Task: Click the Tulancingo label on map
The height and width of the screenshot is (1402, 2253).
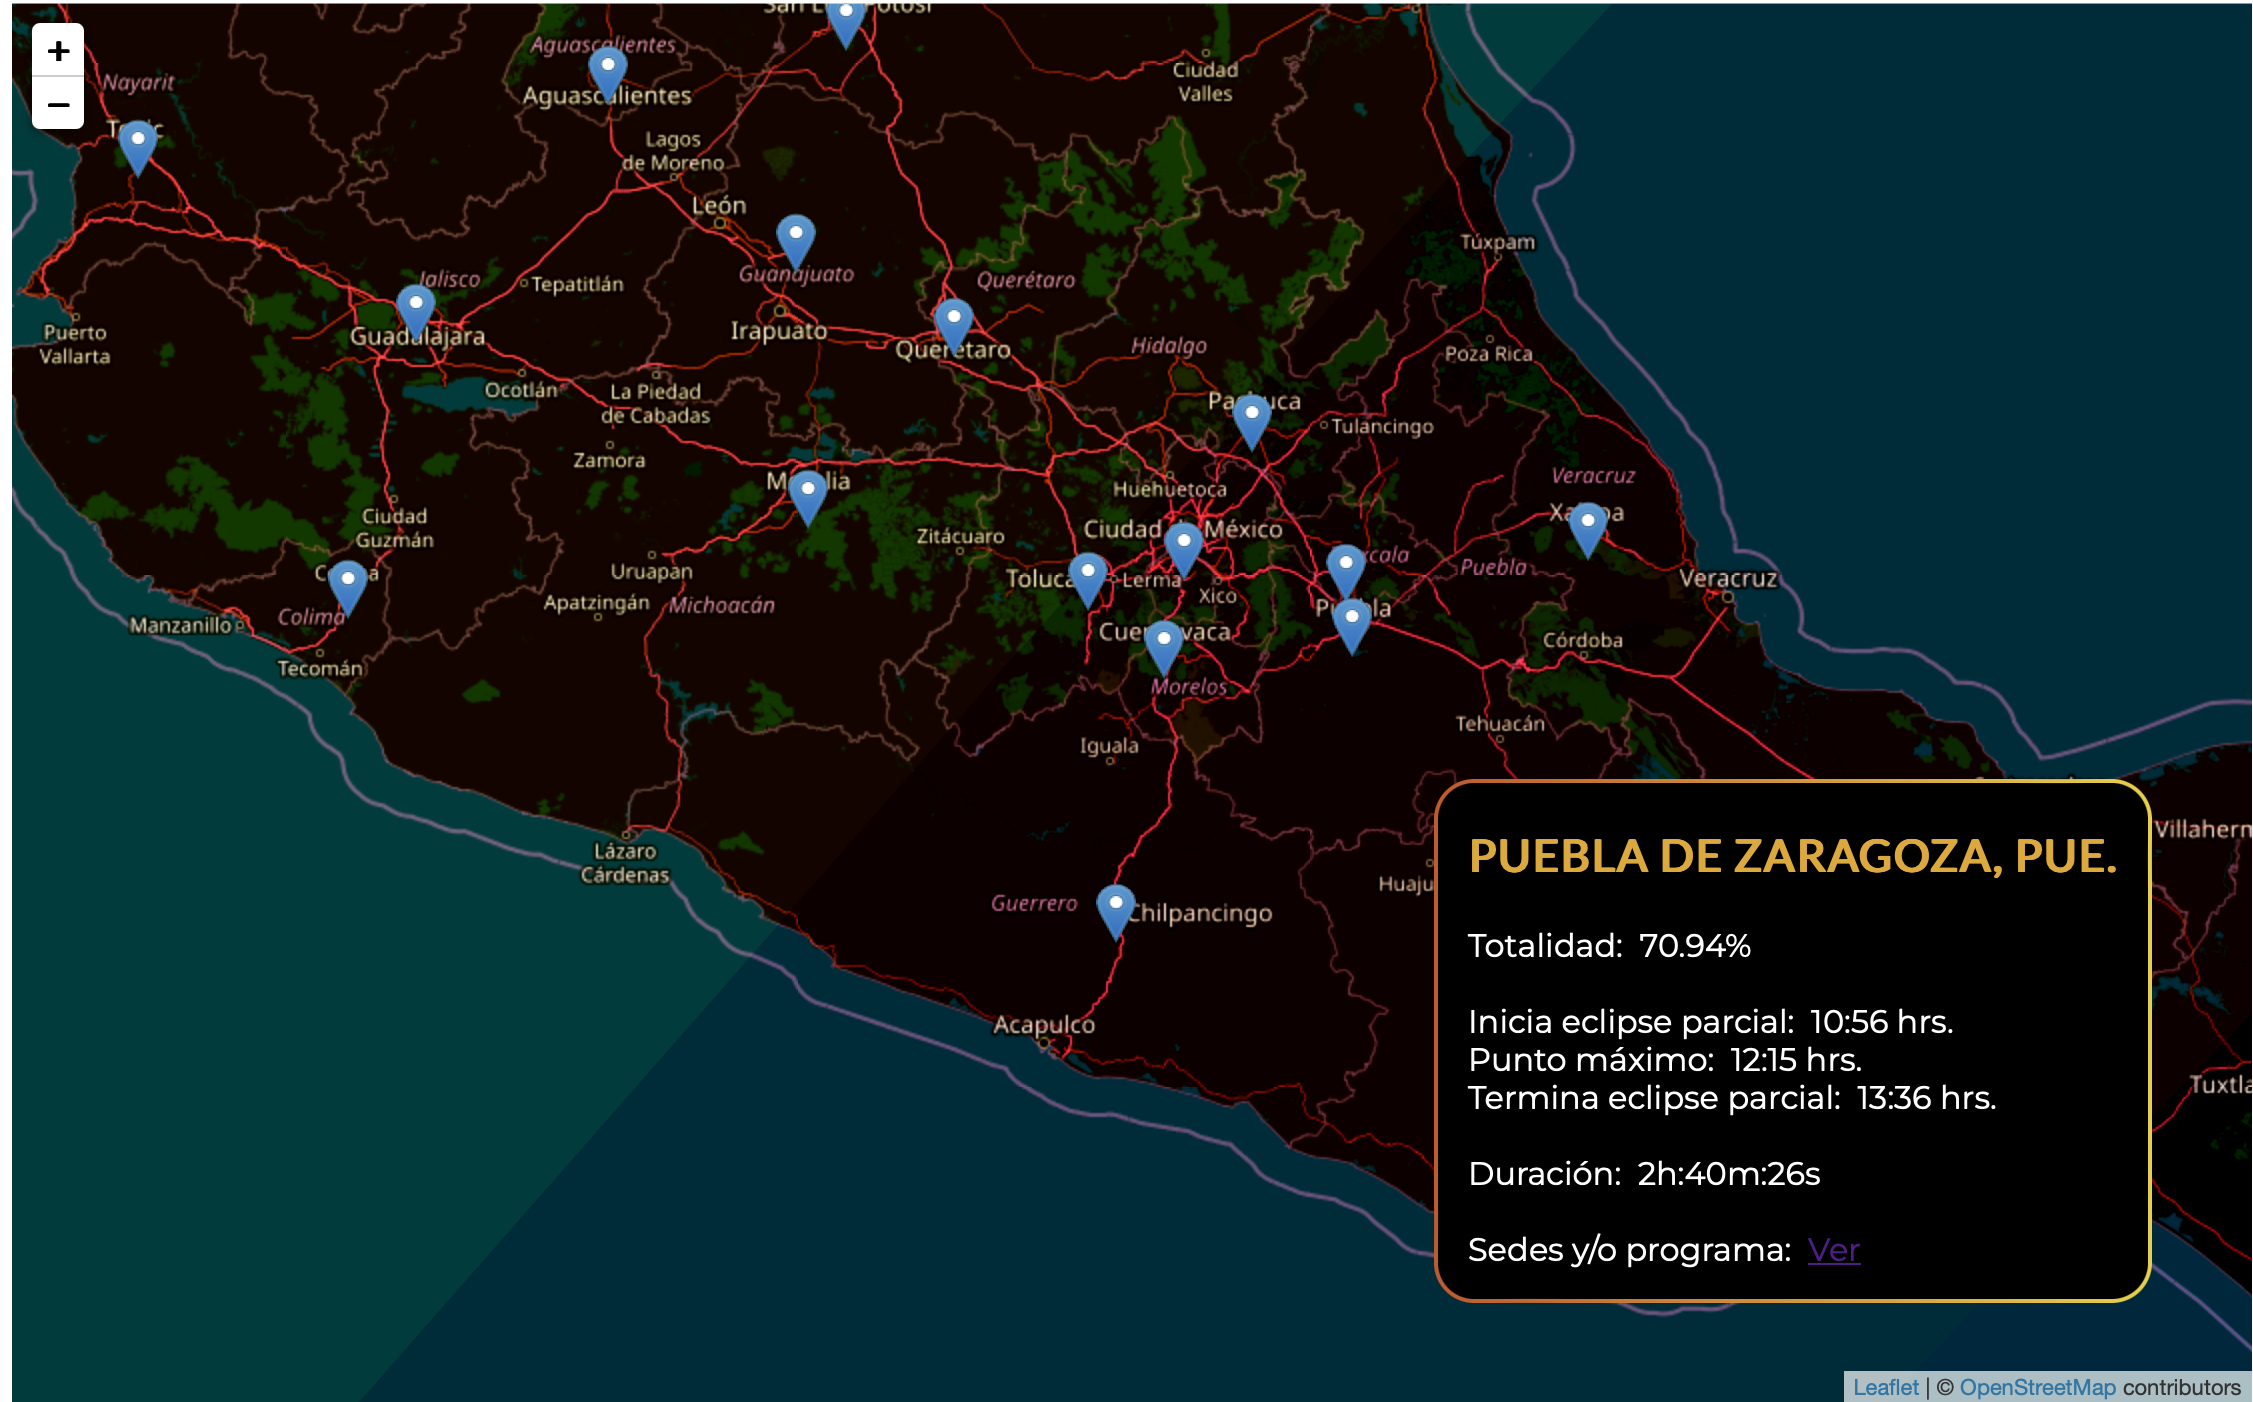Action: click(1382, 427)
